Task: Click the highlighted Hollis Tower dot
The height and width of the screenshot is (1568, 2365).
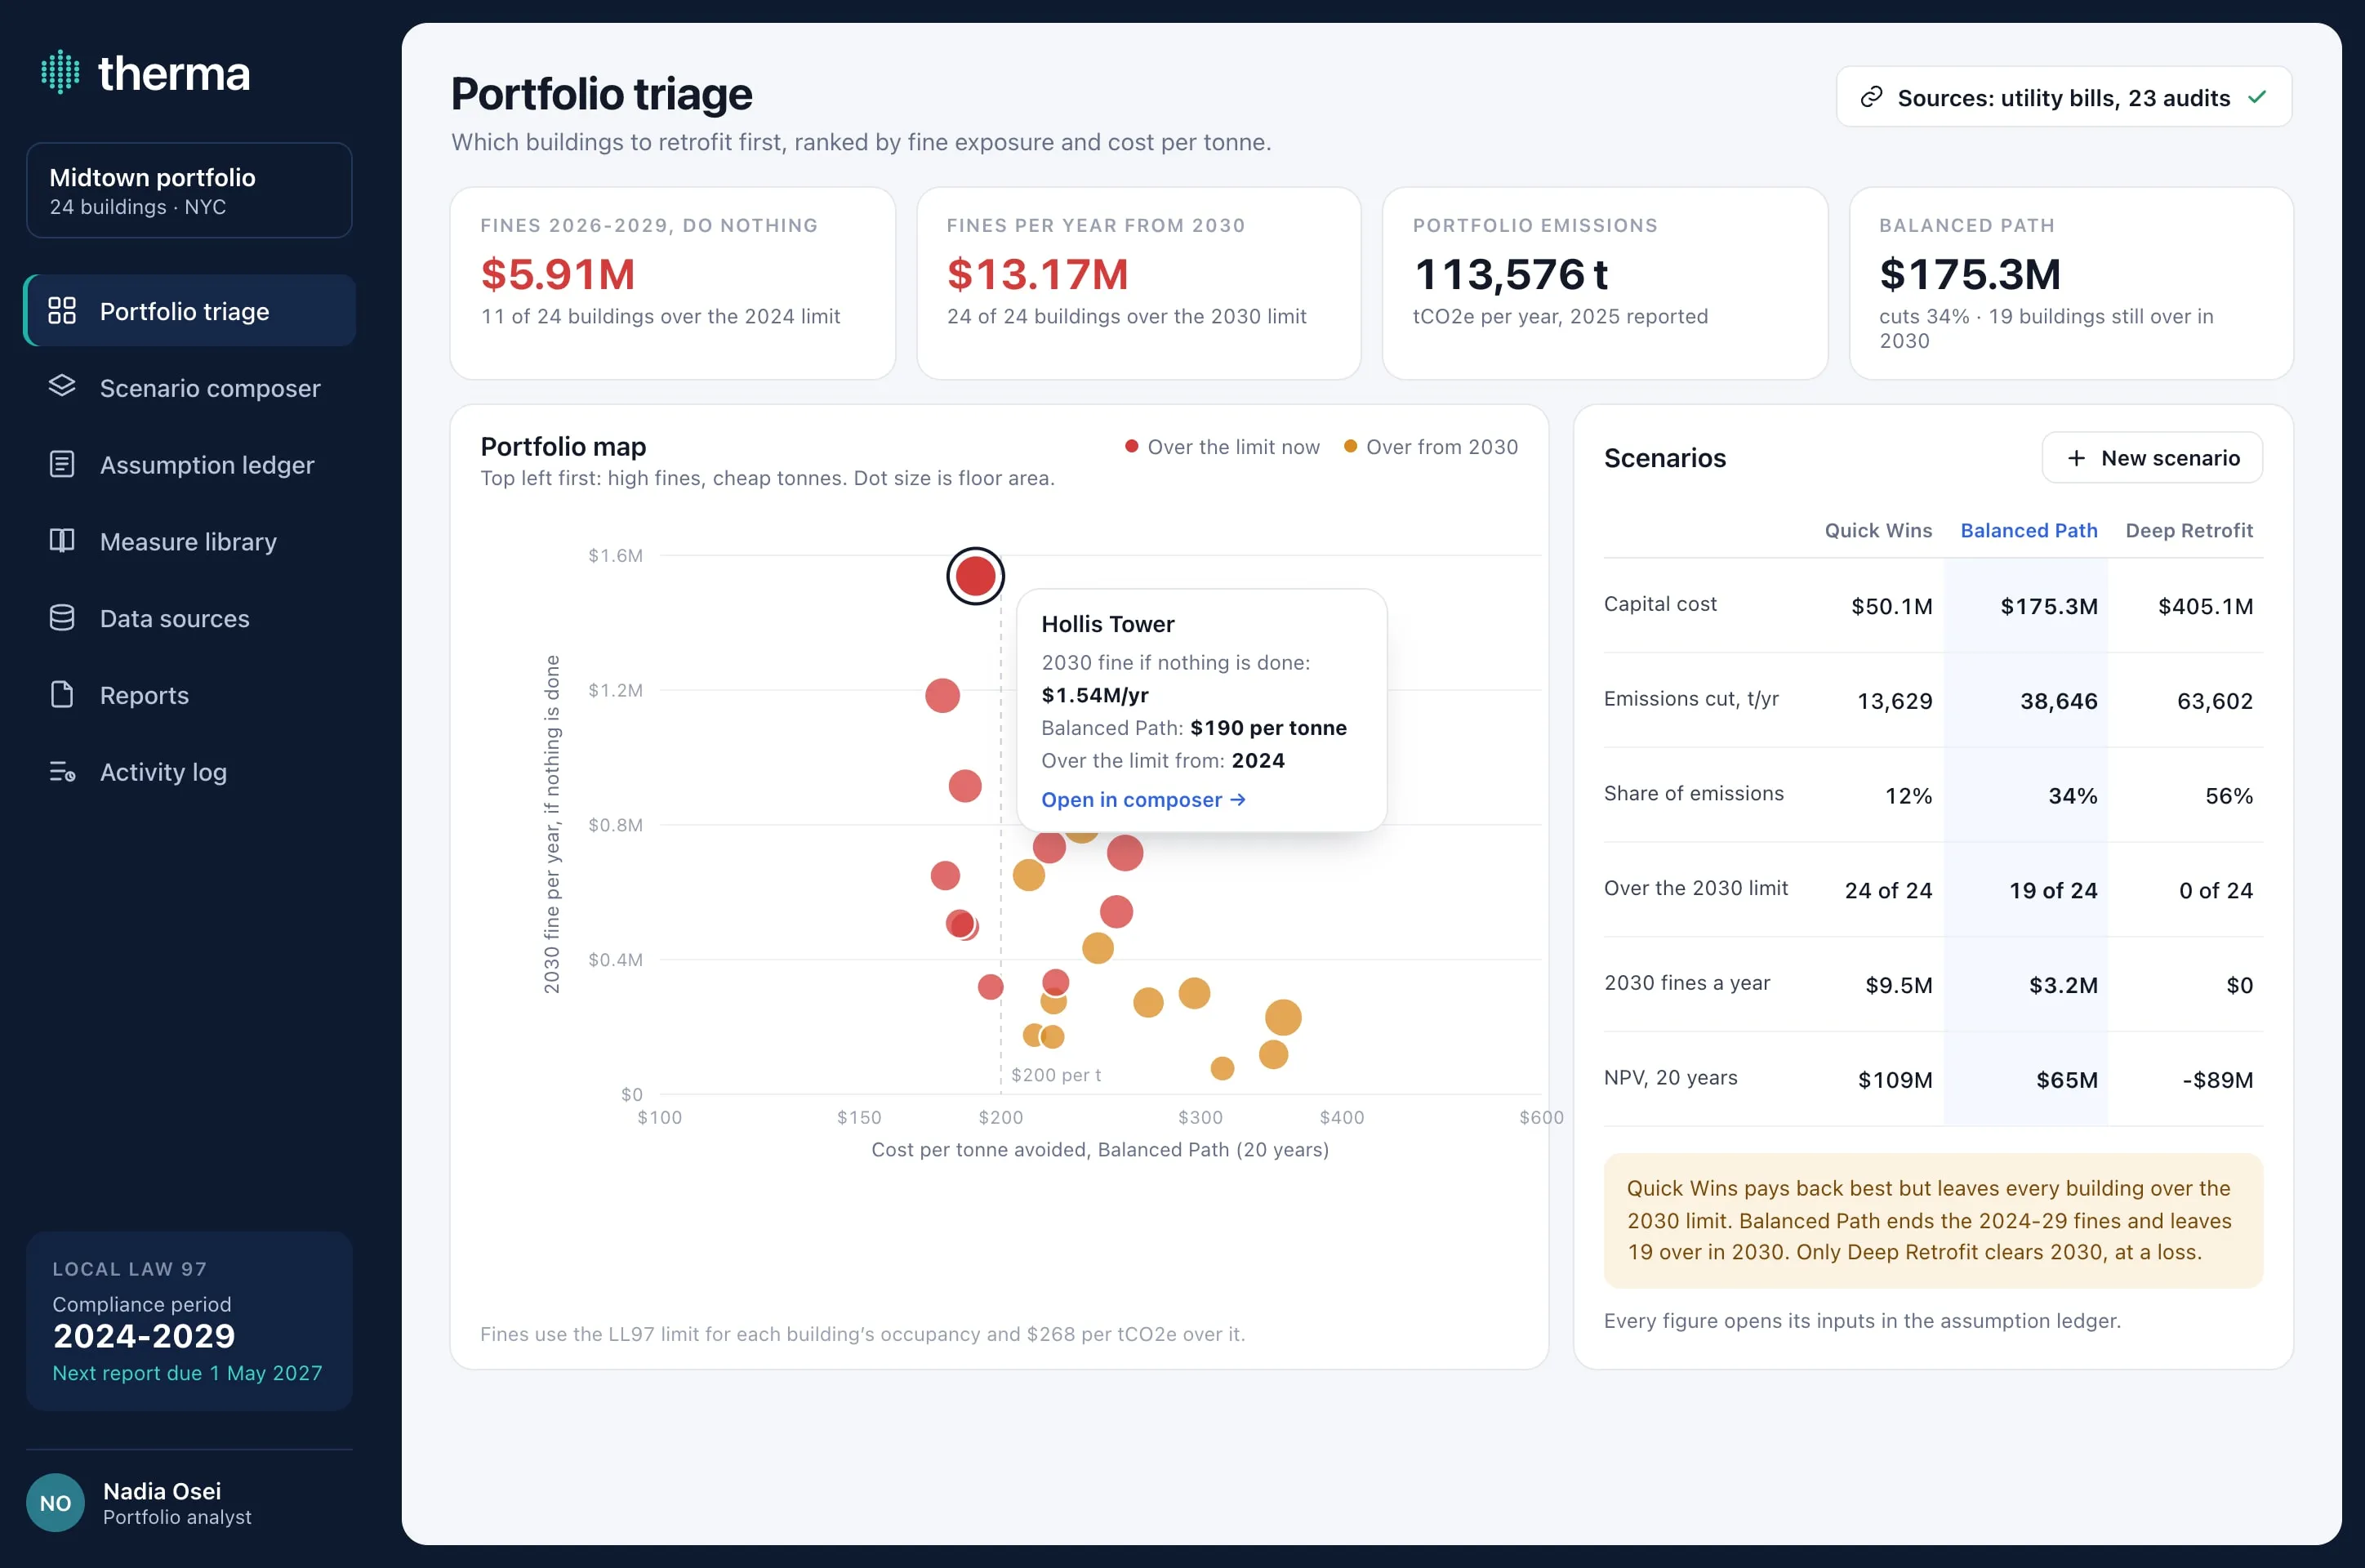Action: point(975,576)
